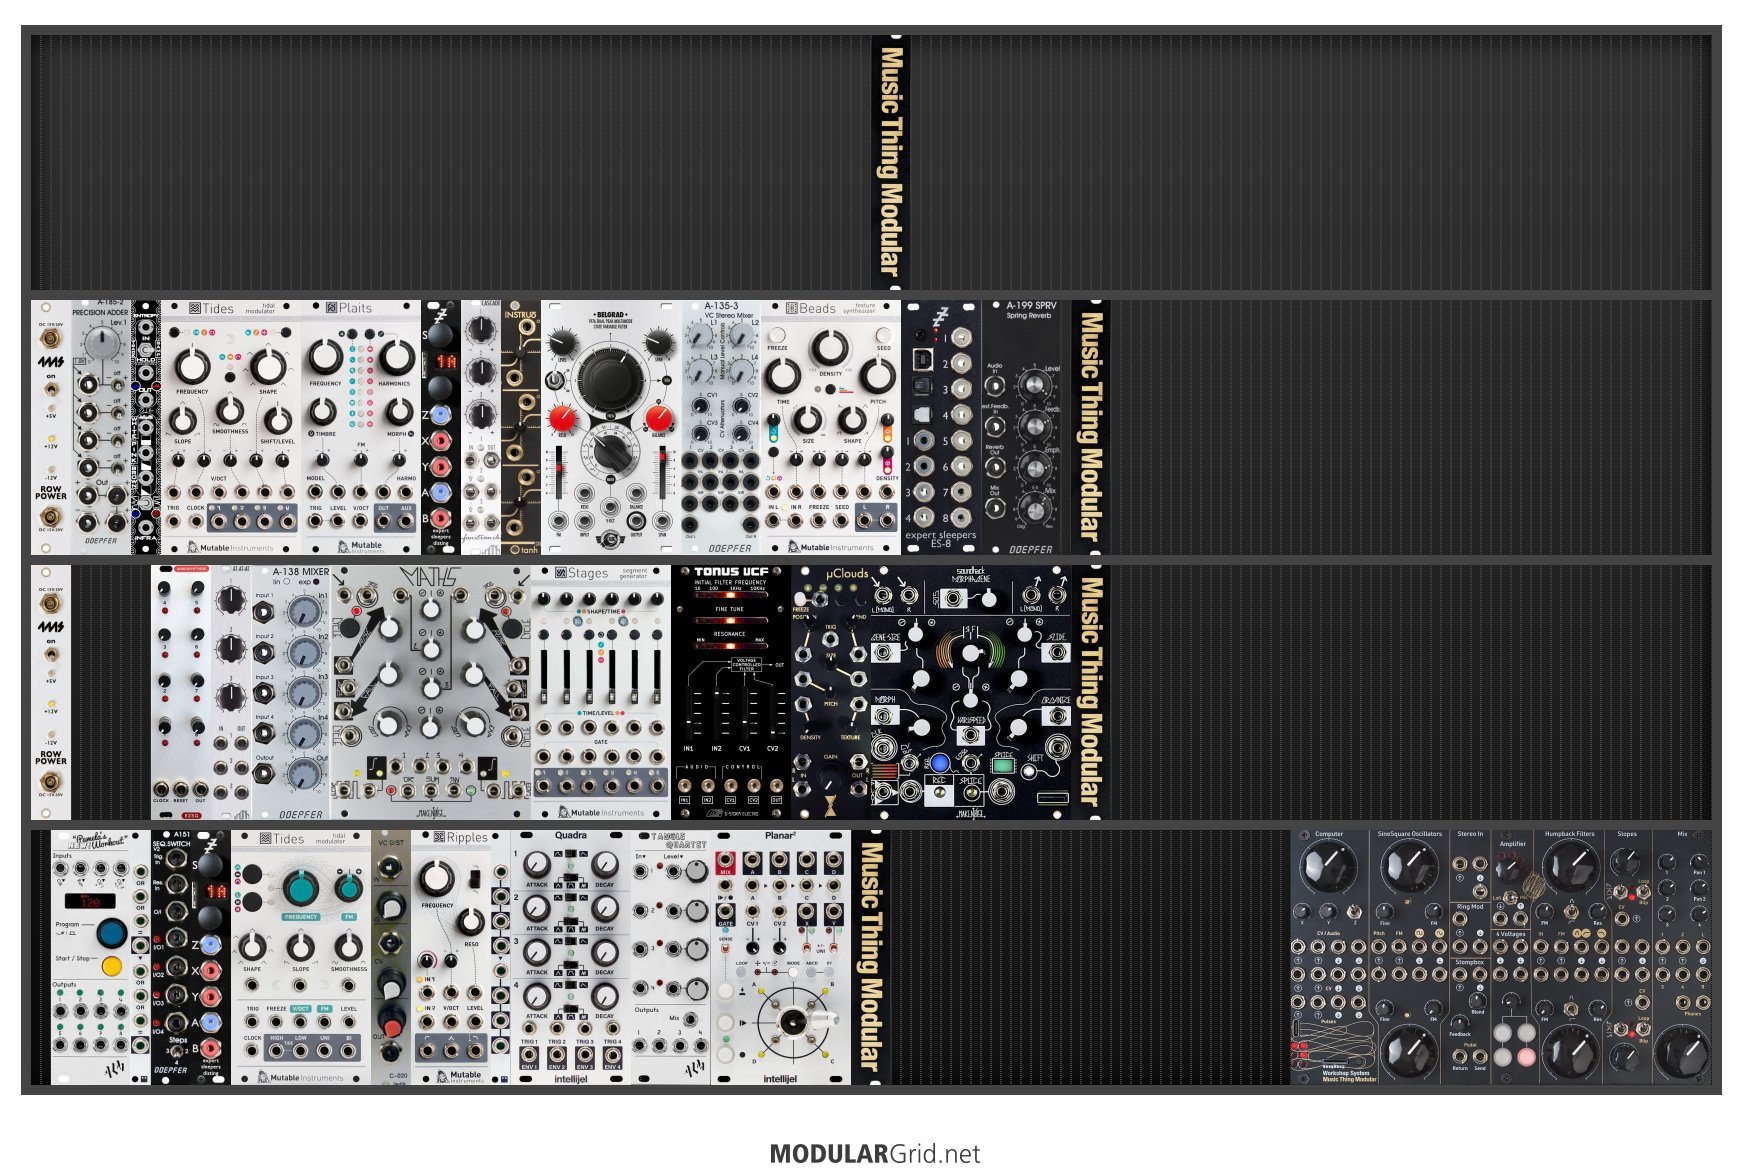1752x1175 pixels.
Task: Select the Morphagene module
Action: [971, 693]
